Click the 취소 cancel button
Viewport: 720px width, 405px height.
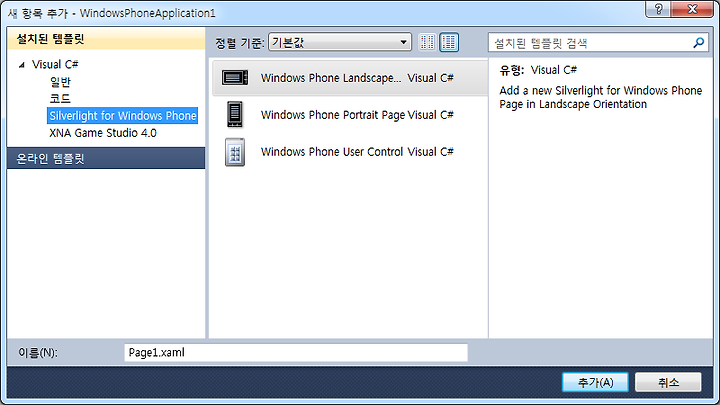pos(668,382)
